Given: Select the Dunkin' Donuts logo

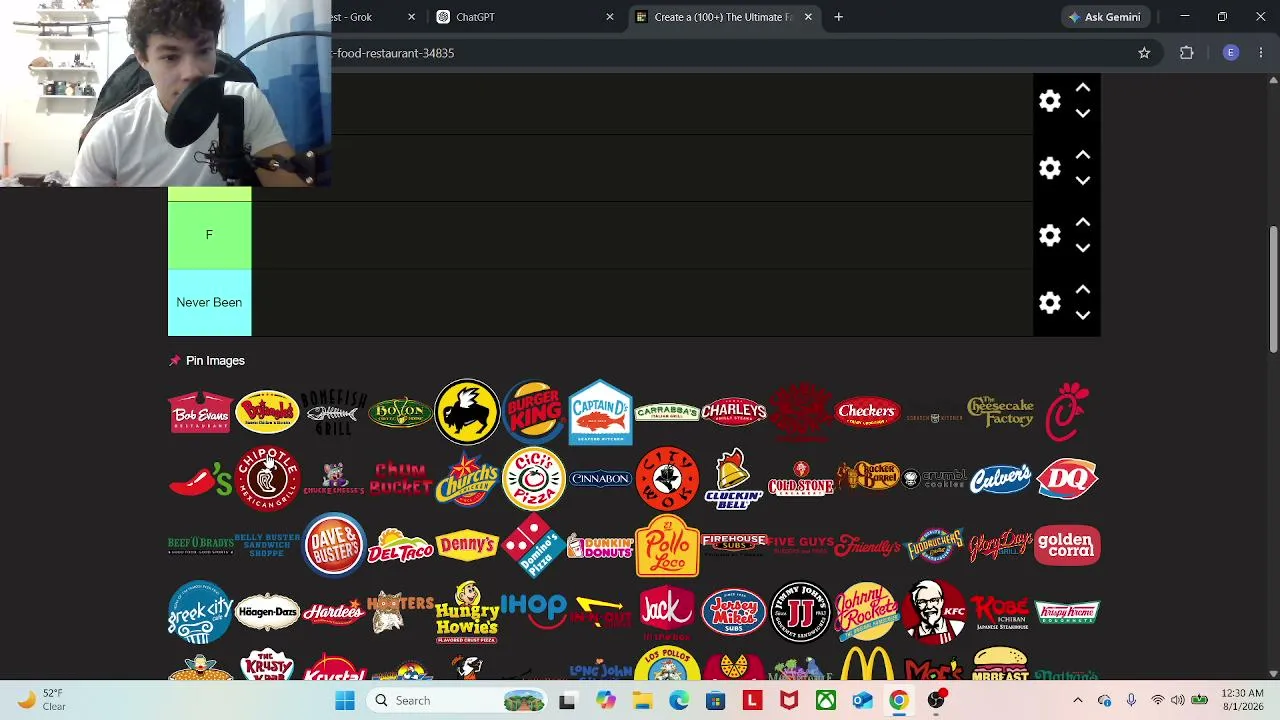Looking at the screenshot, I should click(600, 545).
